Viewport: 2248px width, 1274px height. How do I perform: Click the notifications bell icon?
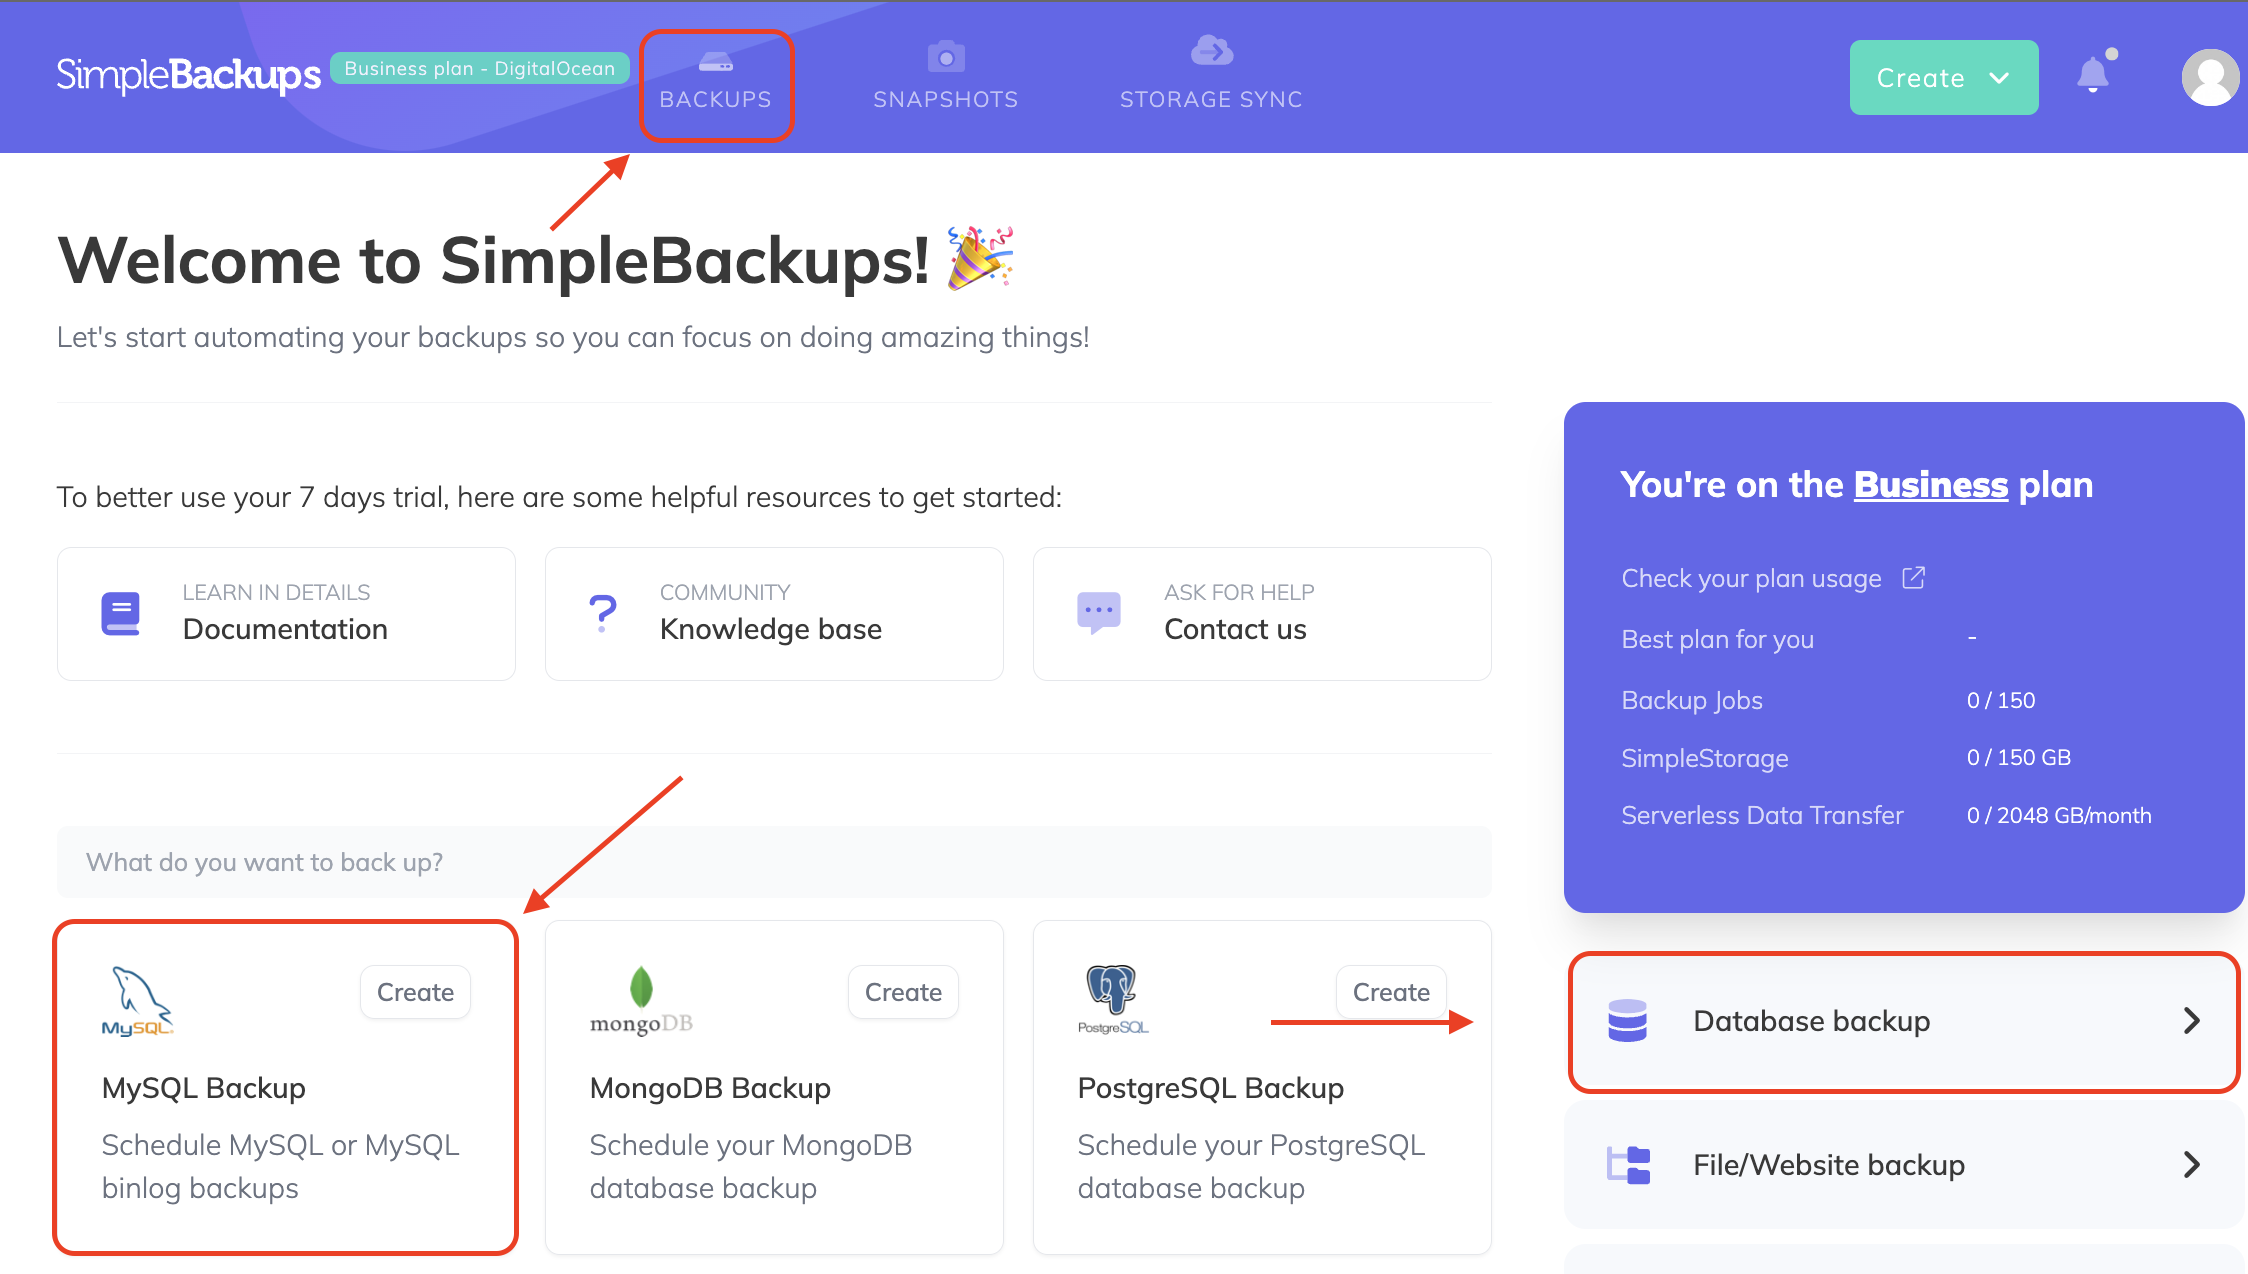[2092, 75]
